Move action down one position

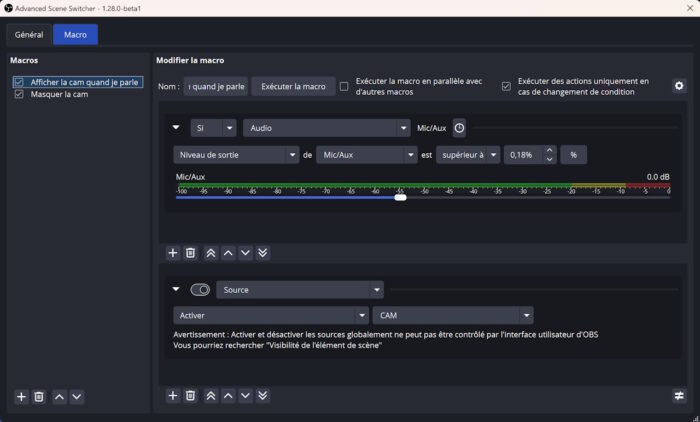245,395
